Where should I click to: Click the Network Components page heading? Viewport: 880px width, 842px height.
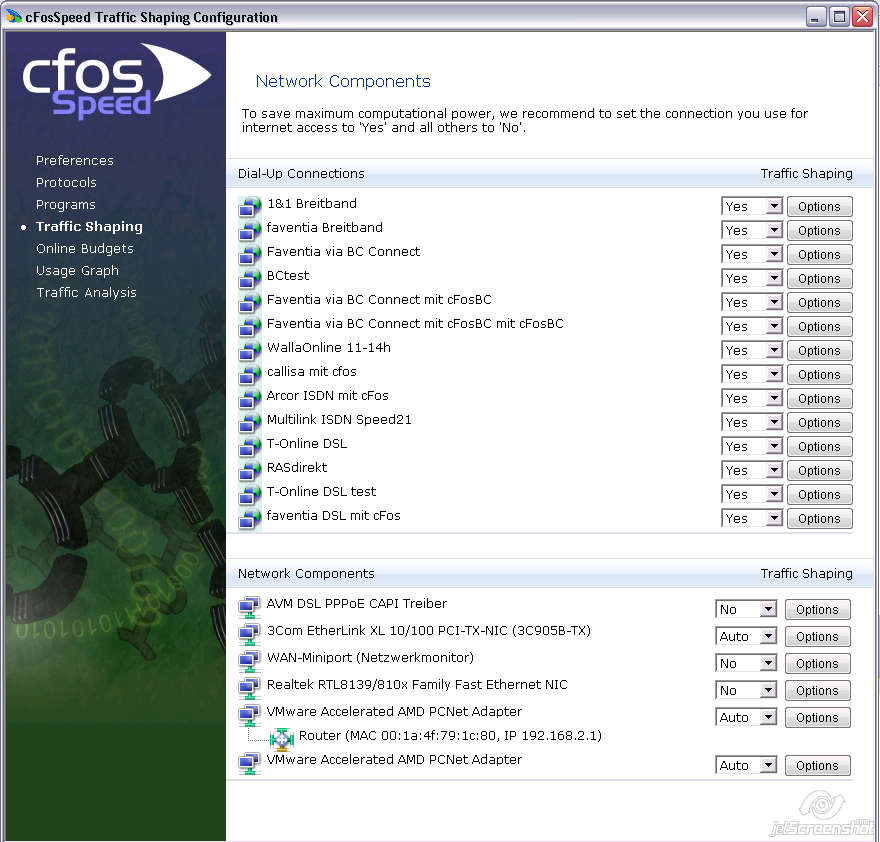343,81
